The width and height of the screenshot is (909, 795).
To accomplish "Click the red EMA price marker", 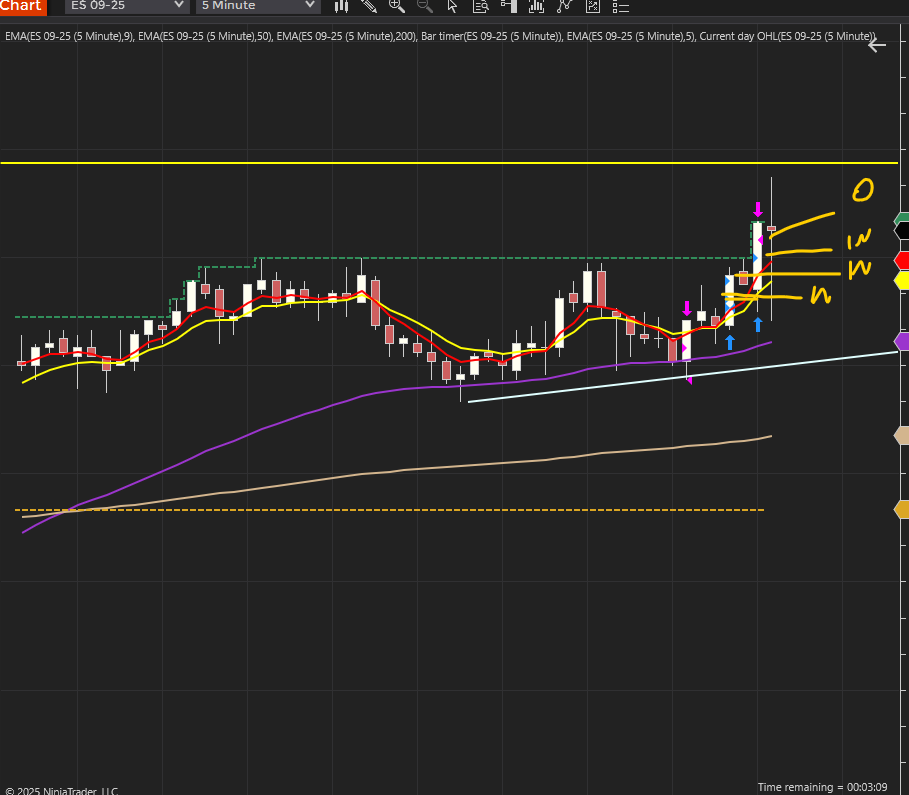I will pos(901,260).
